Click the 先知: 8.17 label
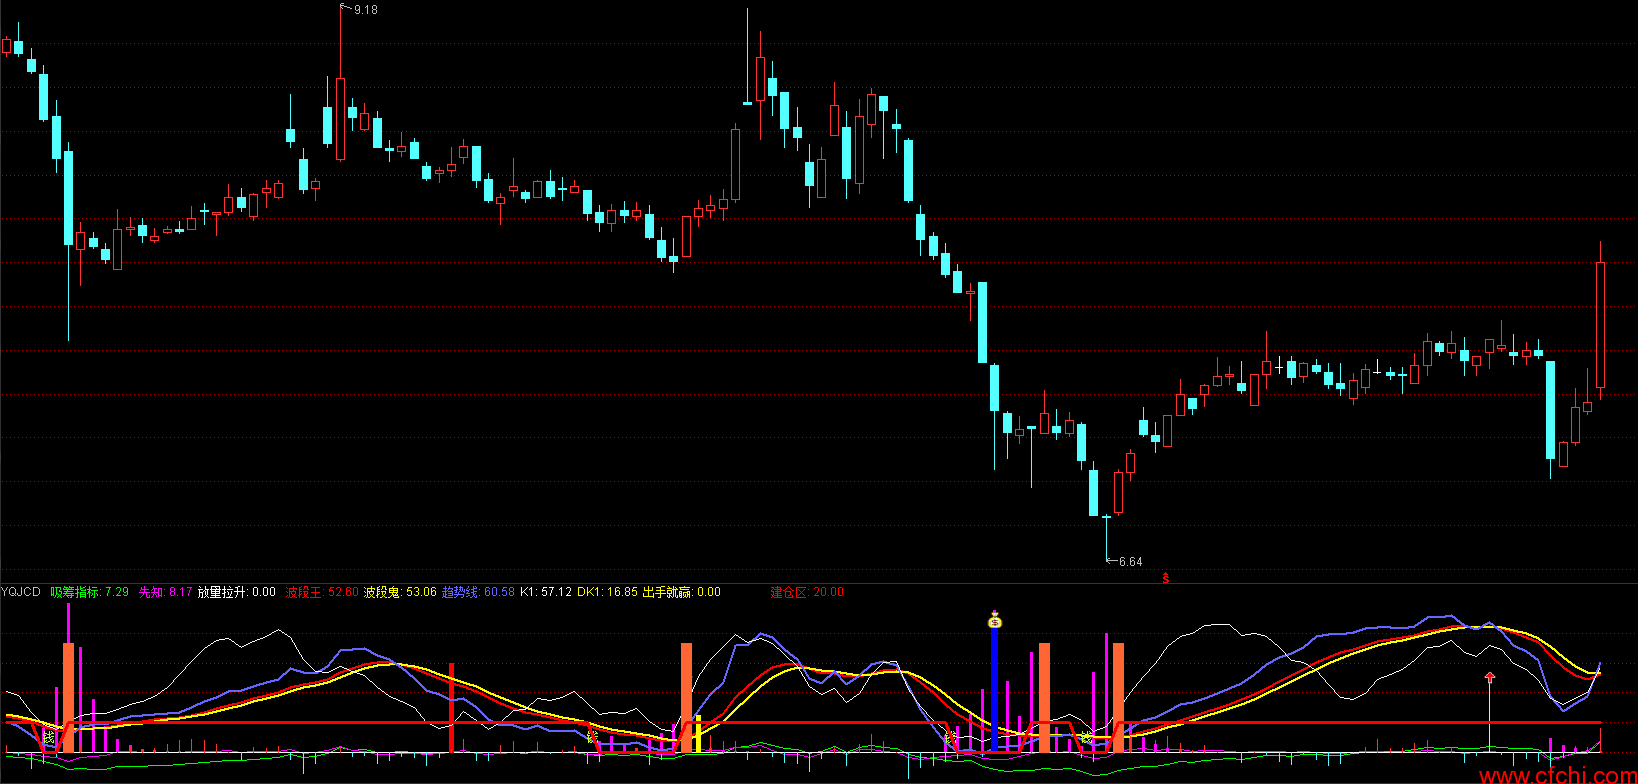Viewport: 1638px width, 784px height. click(x=165, y=592)
